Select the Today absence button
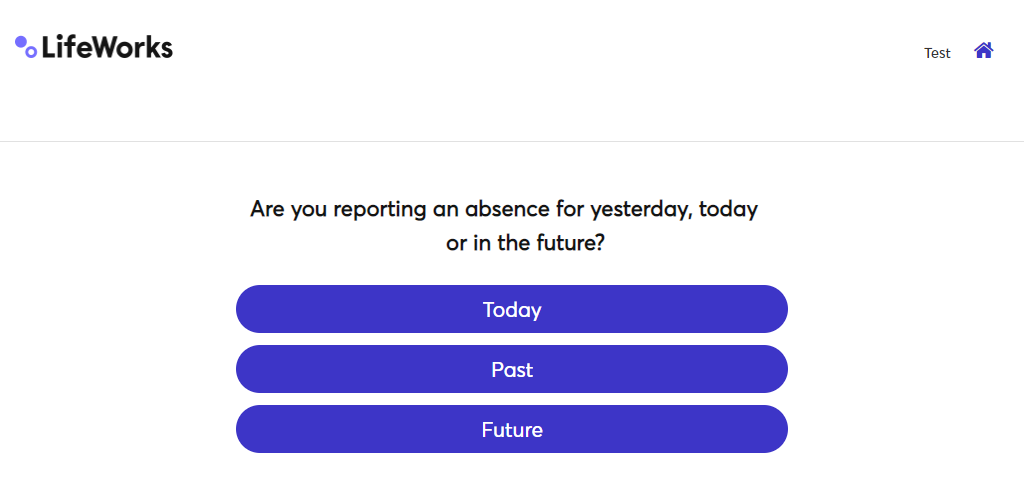This screenshot has height=500, width=1024. [x=512, y=309]
